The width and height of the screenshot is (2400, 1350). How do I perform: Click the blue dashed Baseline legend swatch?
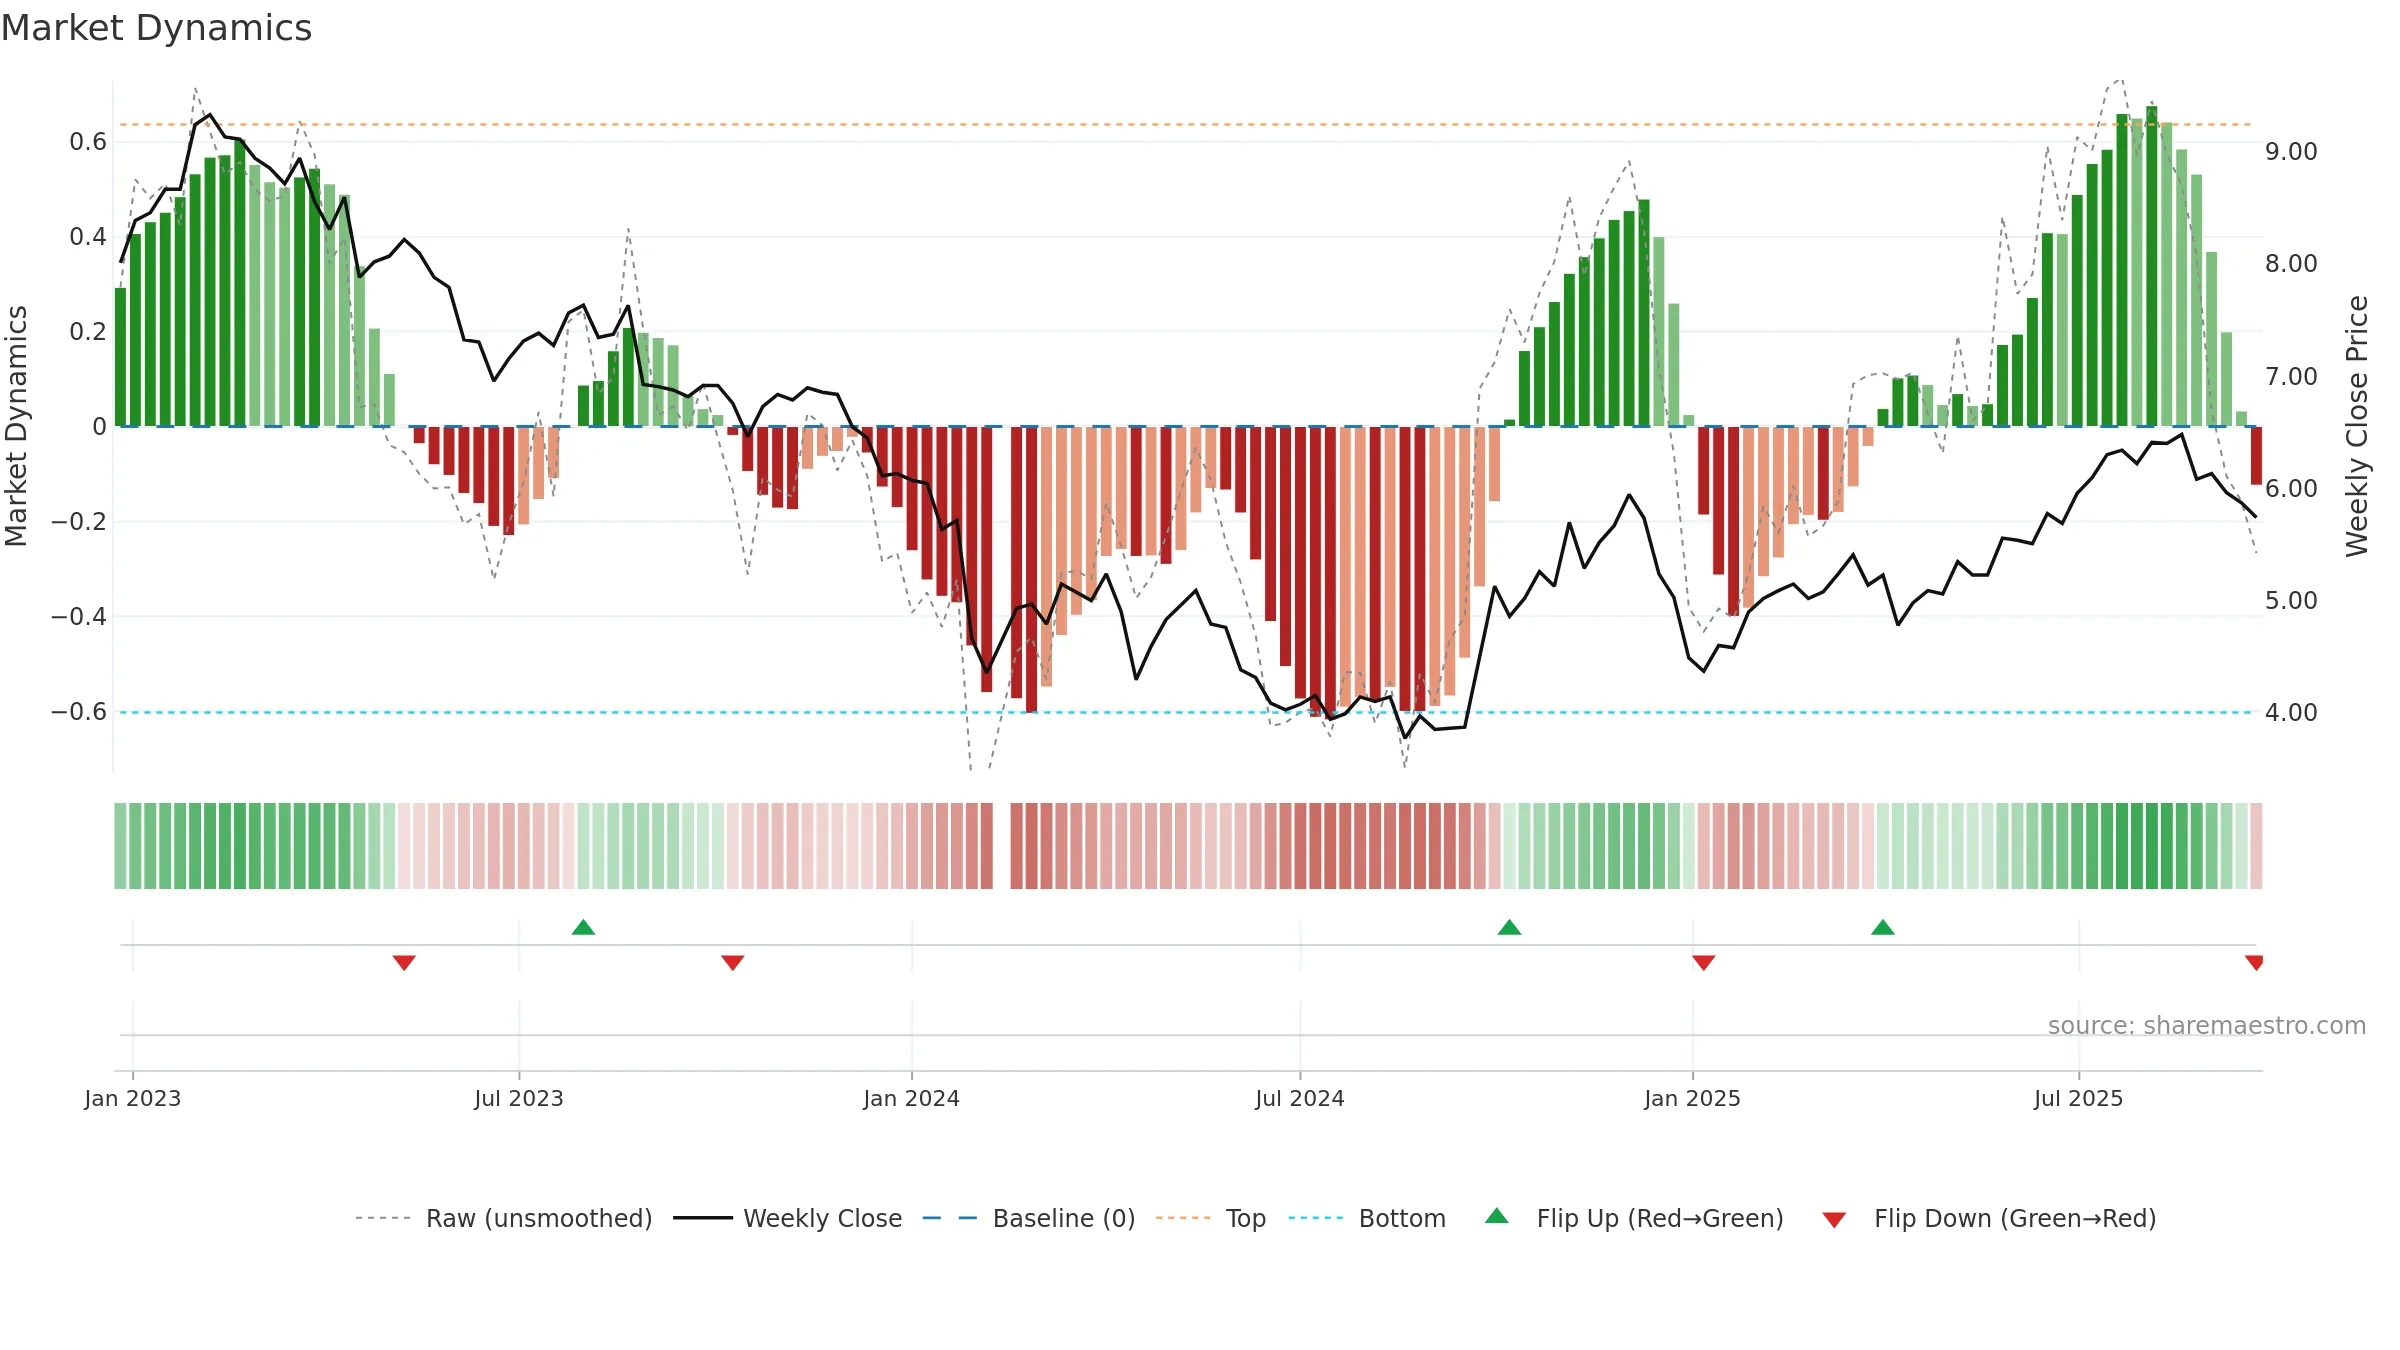[x=950, y=1218]
